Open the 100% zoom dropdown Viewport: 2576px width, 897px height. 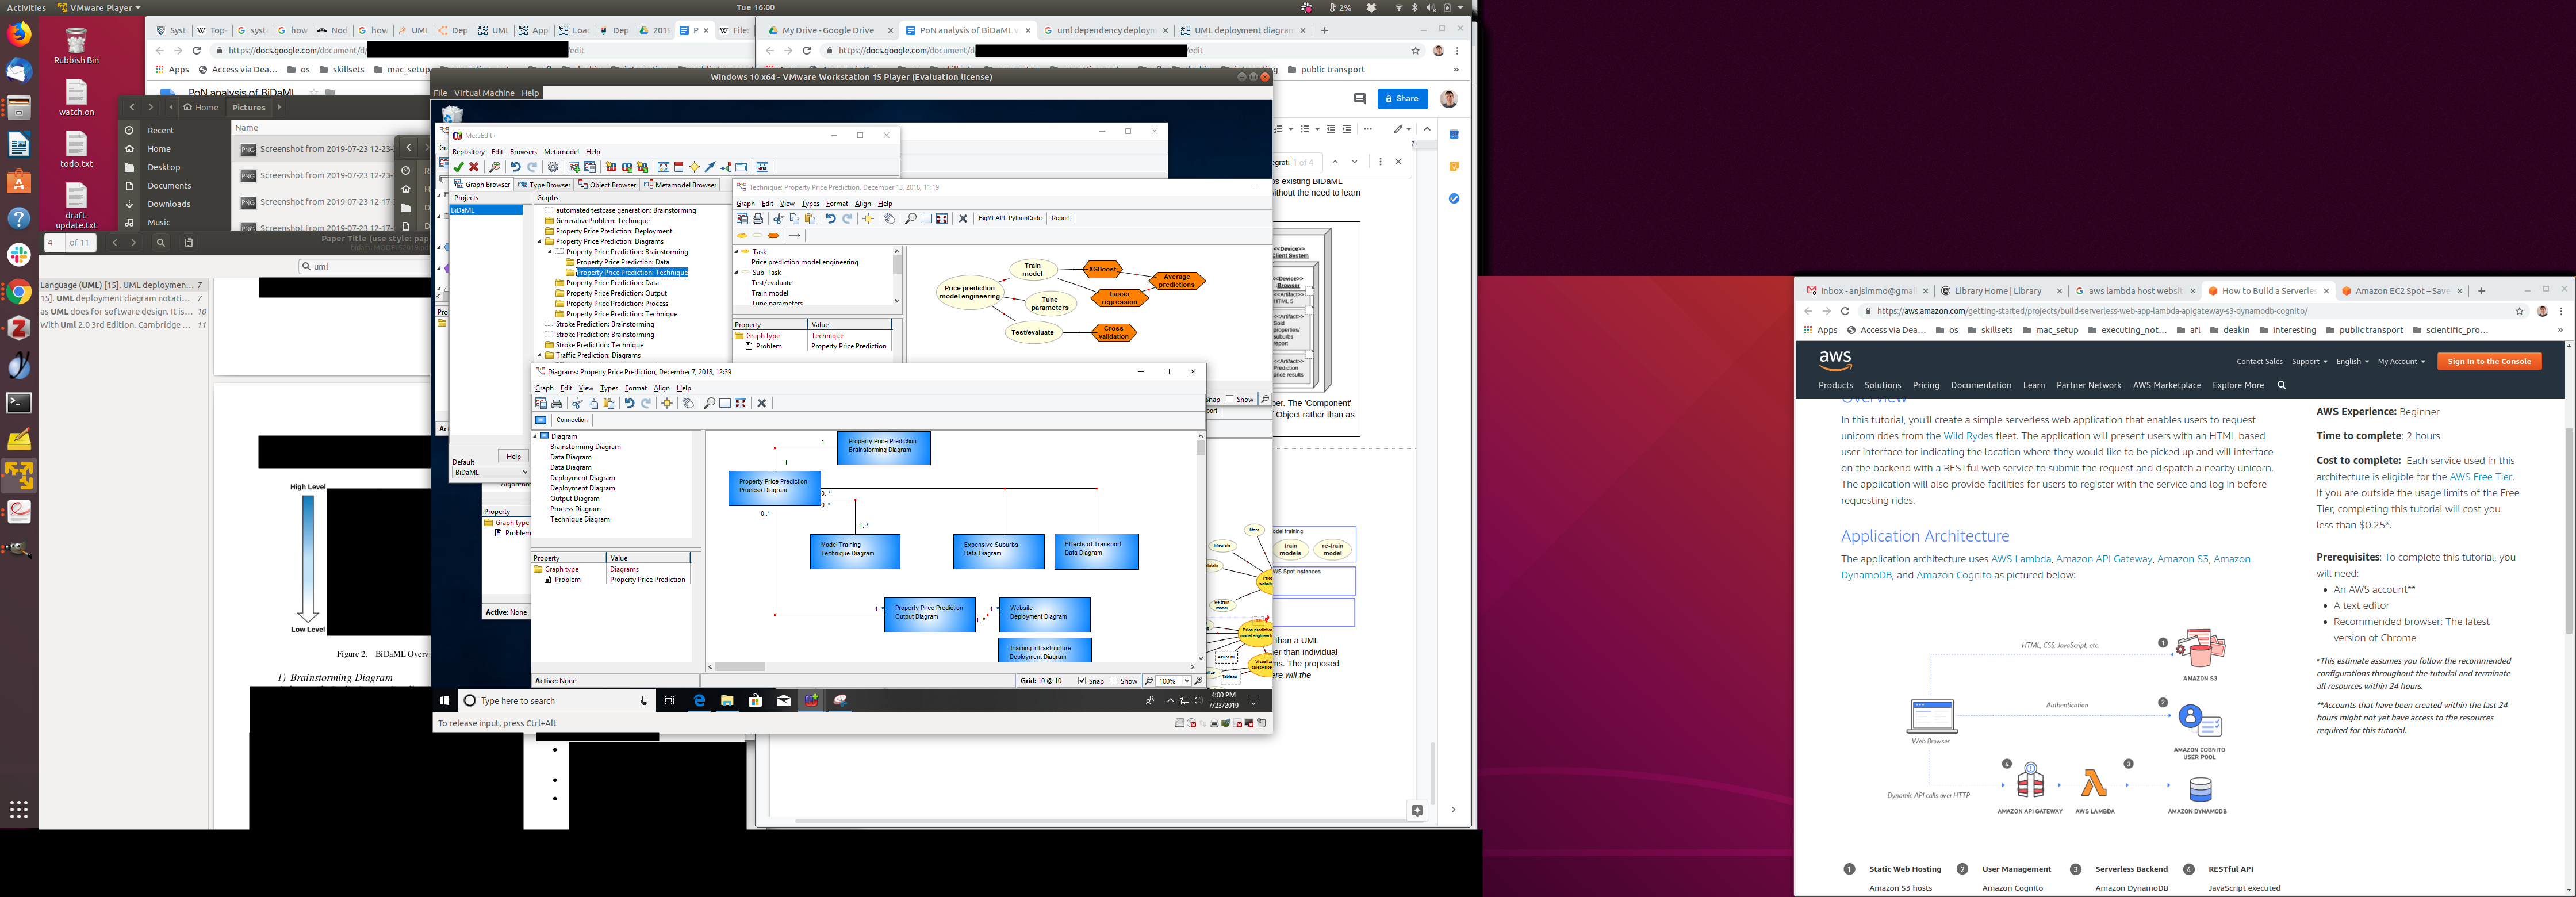click(1187, 681)
